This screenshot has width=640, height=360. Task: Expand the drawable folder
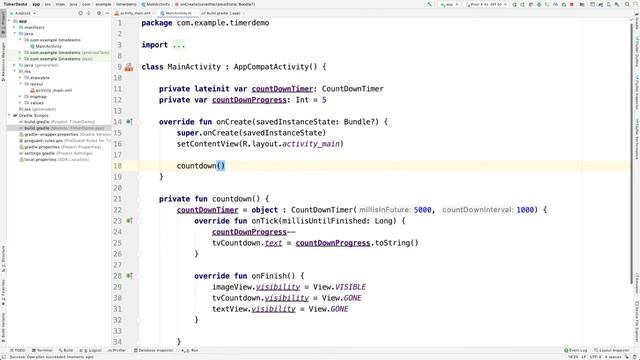point(20,78)
